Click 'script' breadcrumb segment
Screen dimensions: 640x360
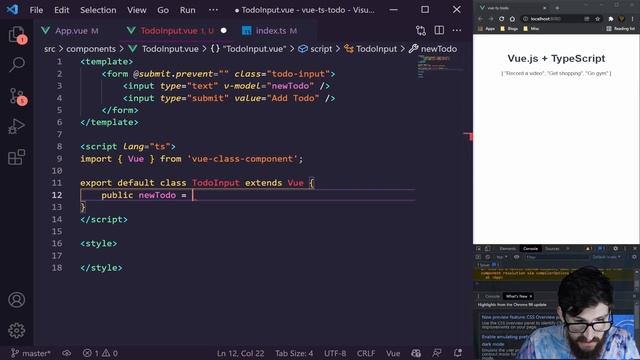pos(321,49)
